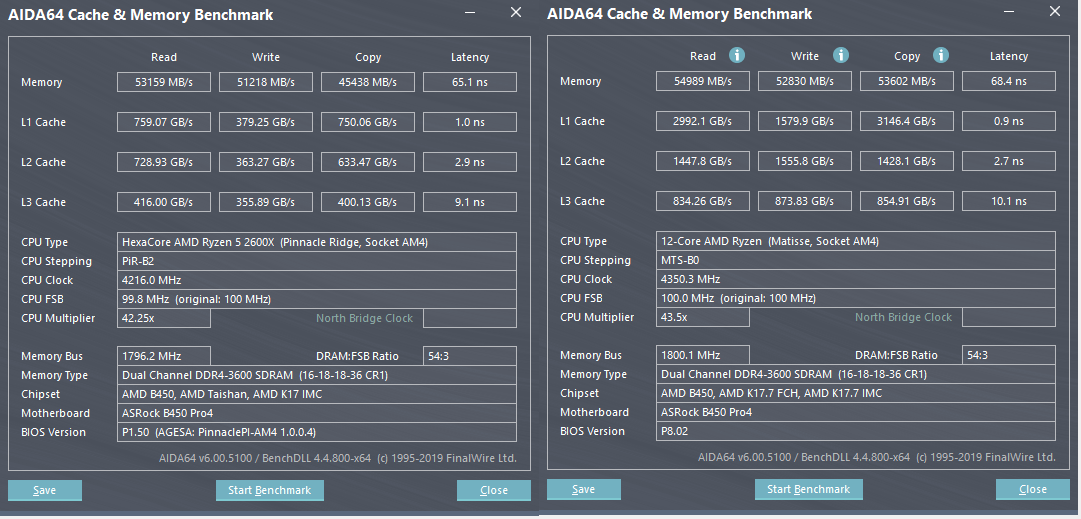Click CPU Stepping value MTS-B0

click(856, 260)
